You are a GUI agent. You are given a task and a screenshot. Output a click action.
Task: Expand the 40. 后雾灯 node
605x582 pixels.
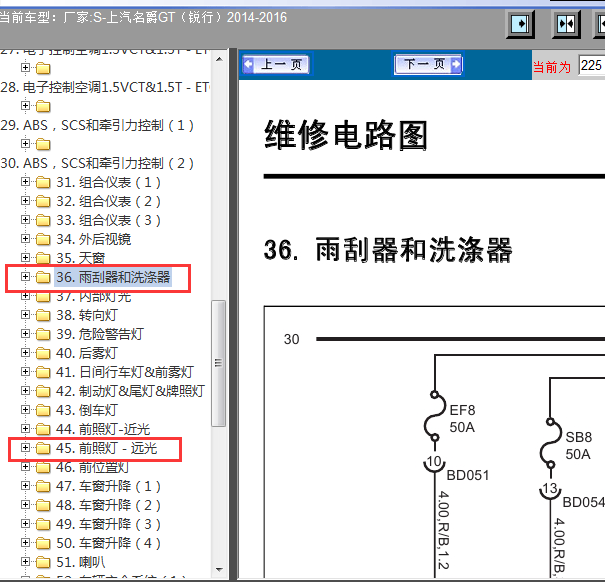pyautogui.click(x=25, y=352)
